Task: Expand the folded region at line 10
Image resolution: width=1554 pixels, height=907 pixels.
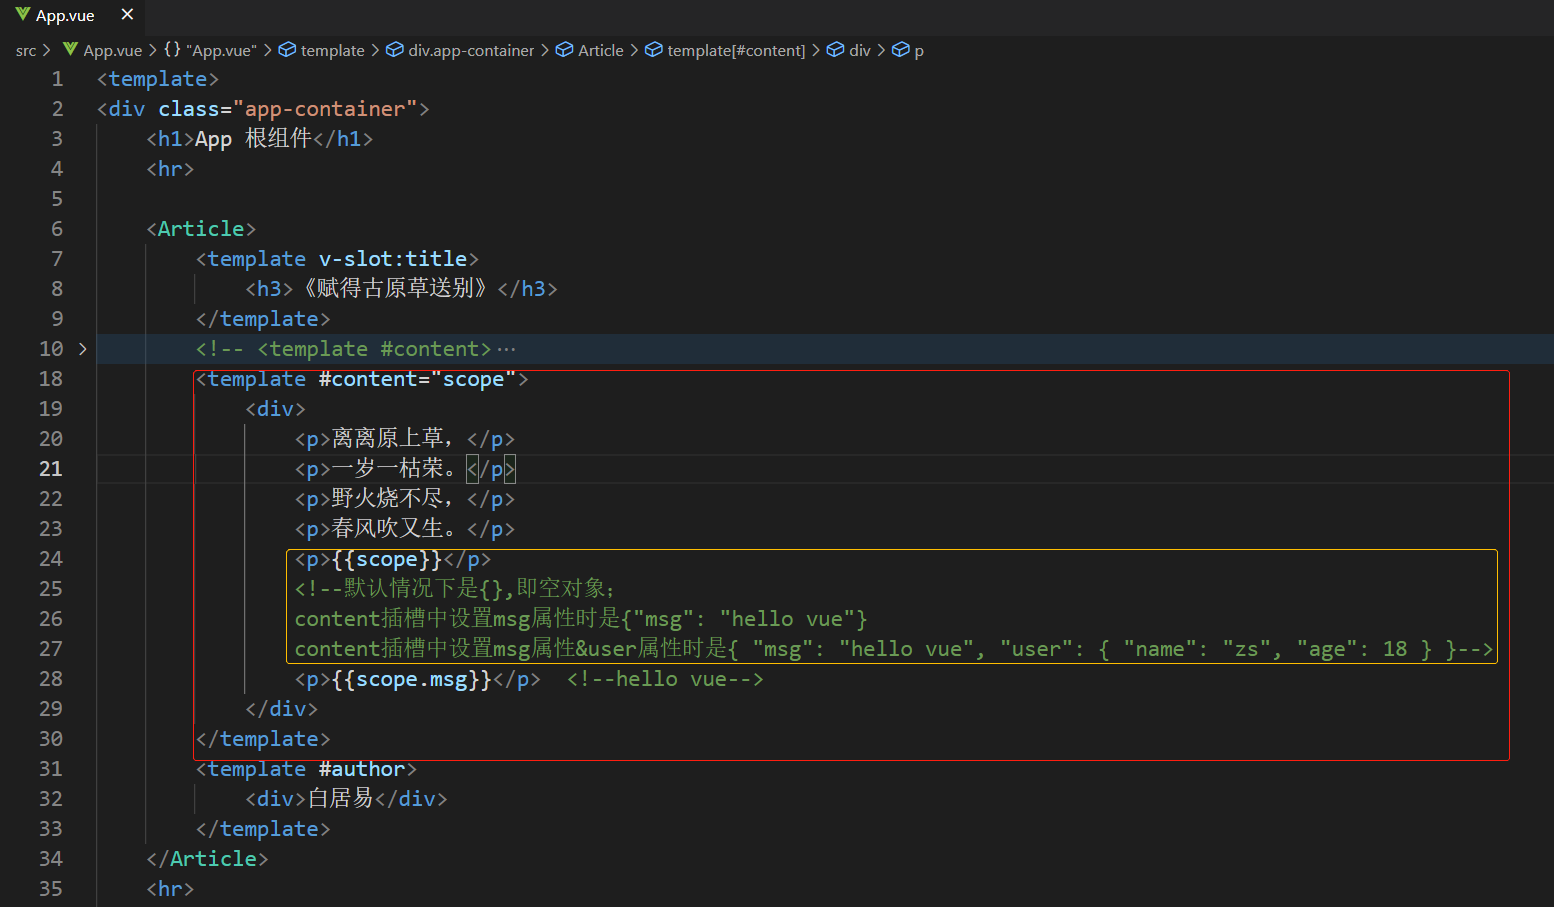Action: (x=83, y=349)
